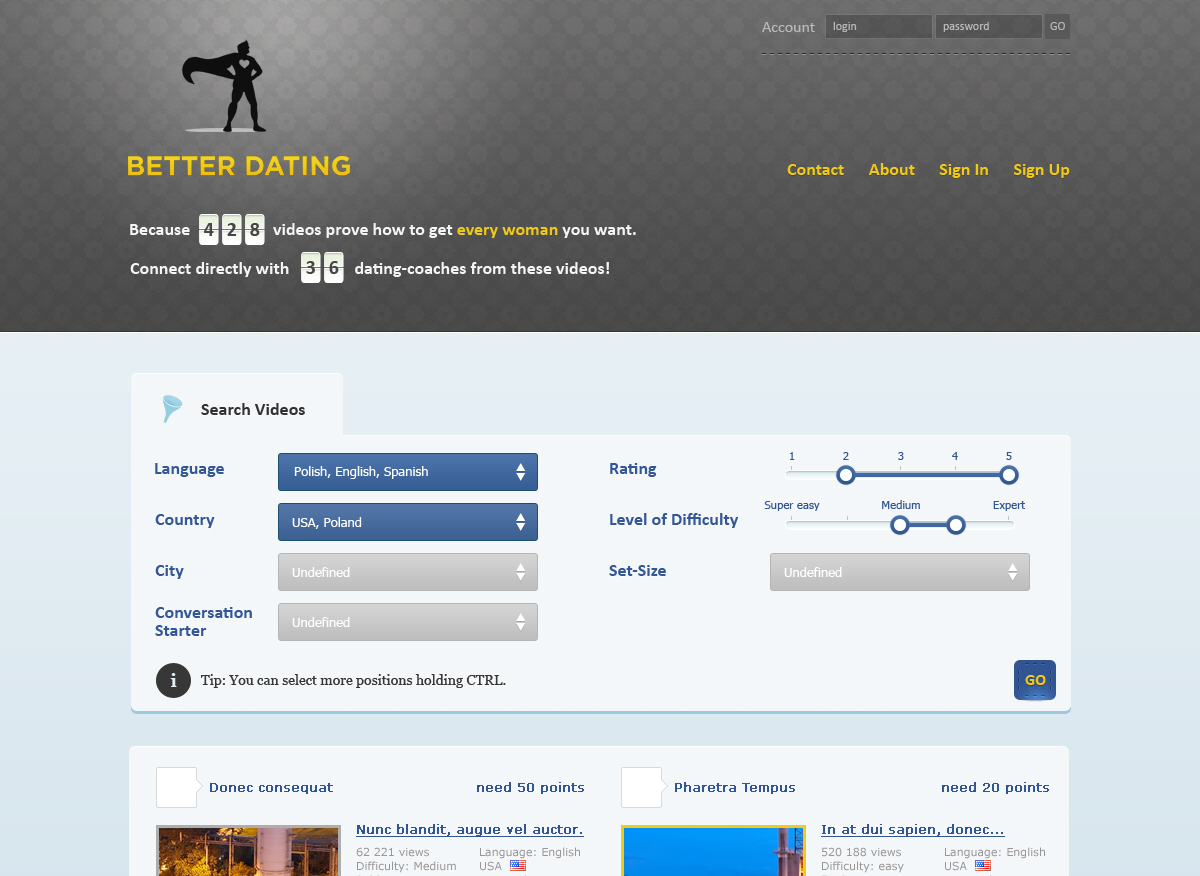Click the USA flag under In at dui sapien
The height and width of the screenshot is (876, 1200).
(983, 866)
